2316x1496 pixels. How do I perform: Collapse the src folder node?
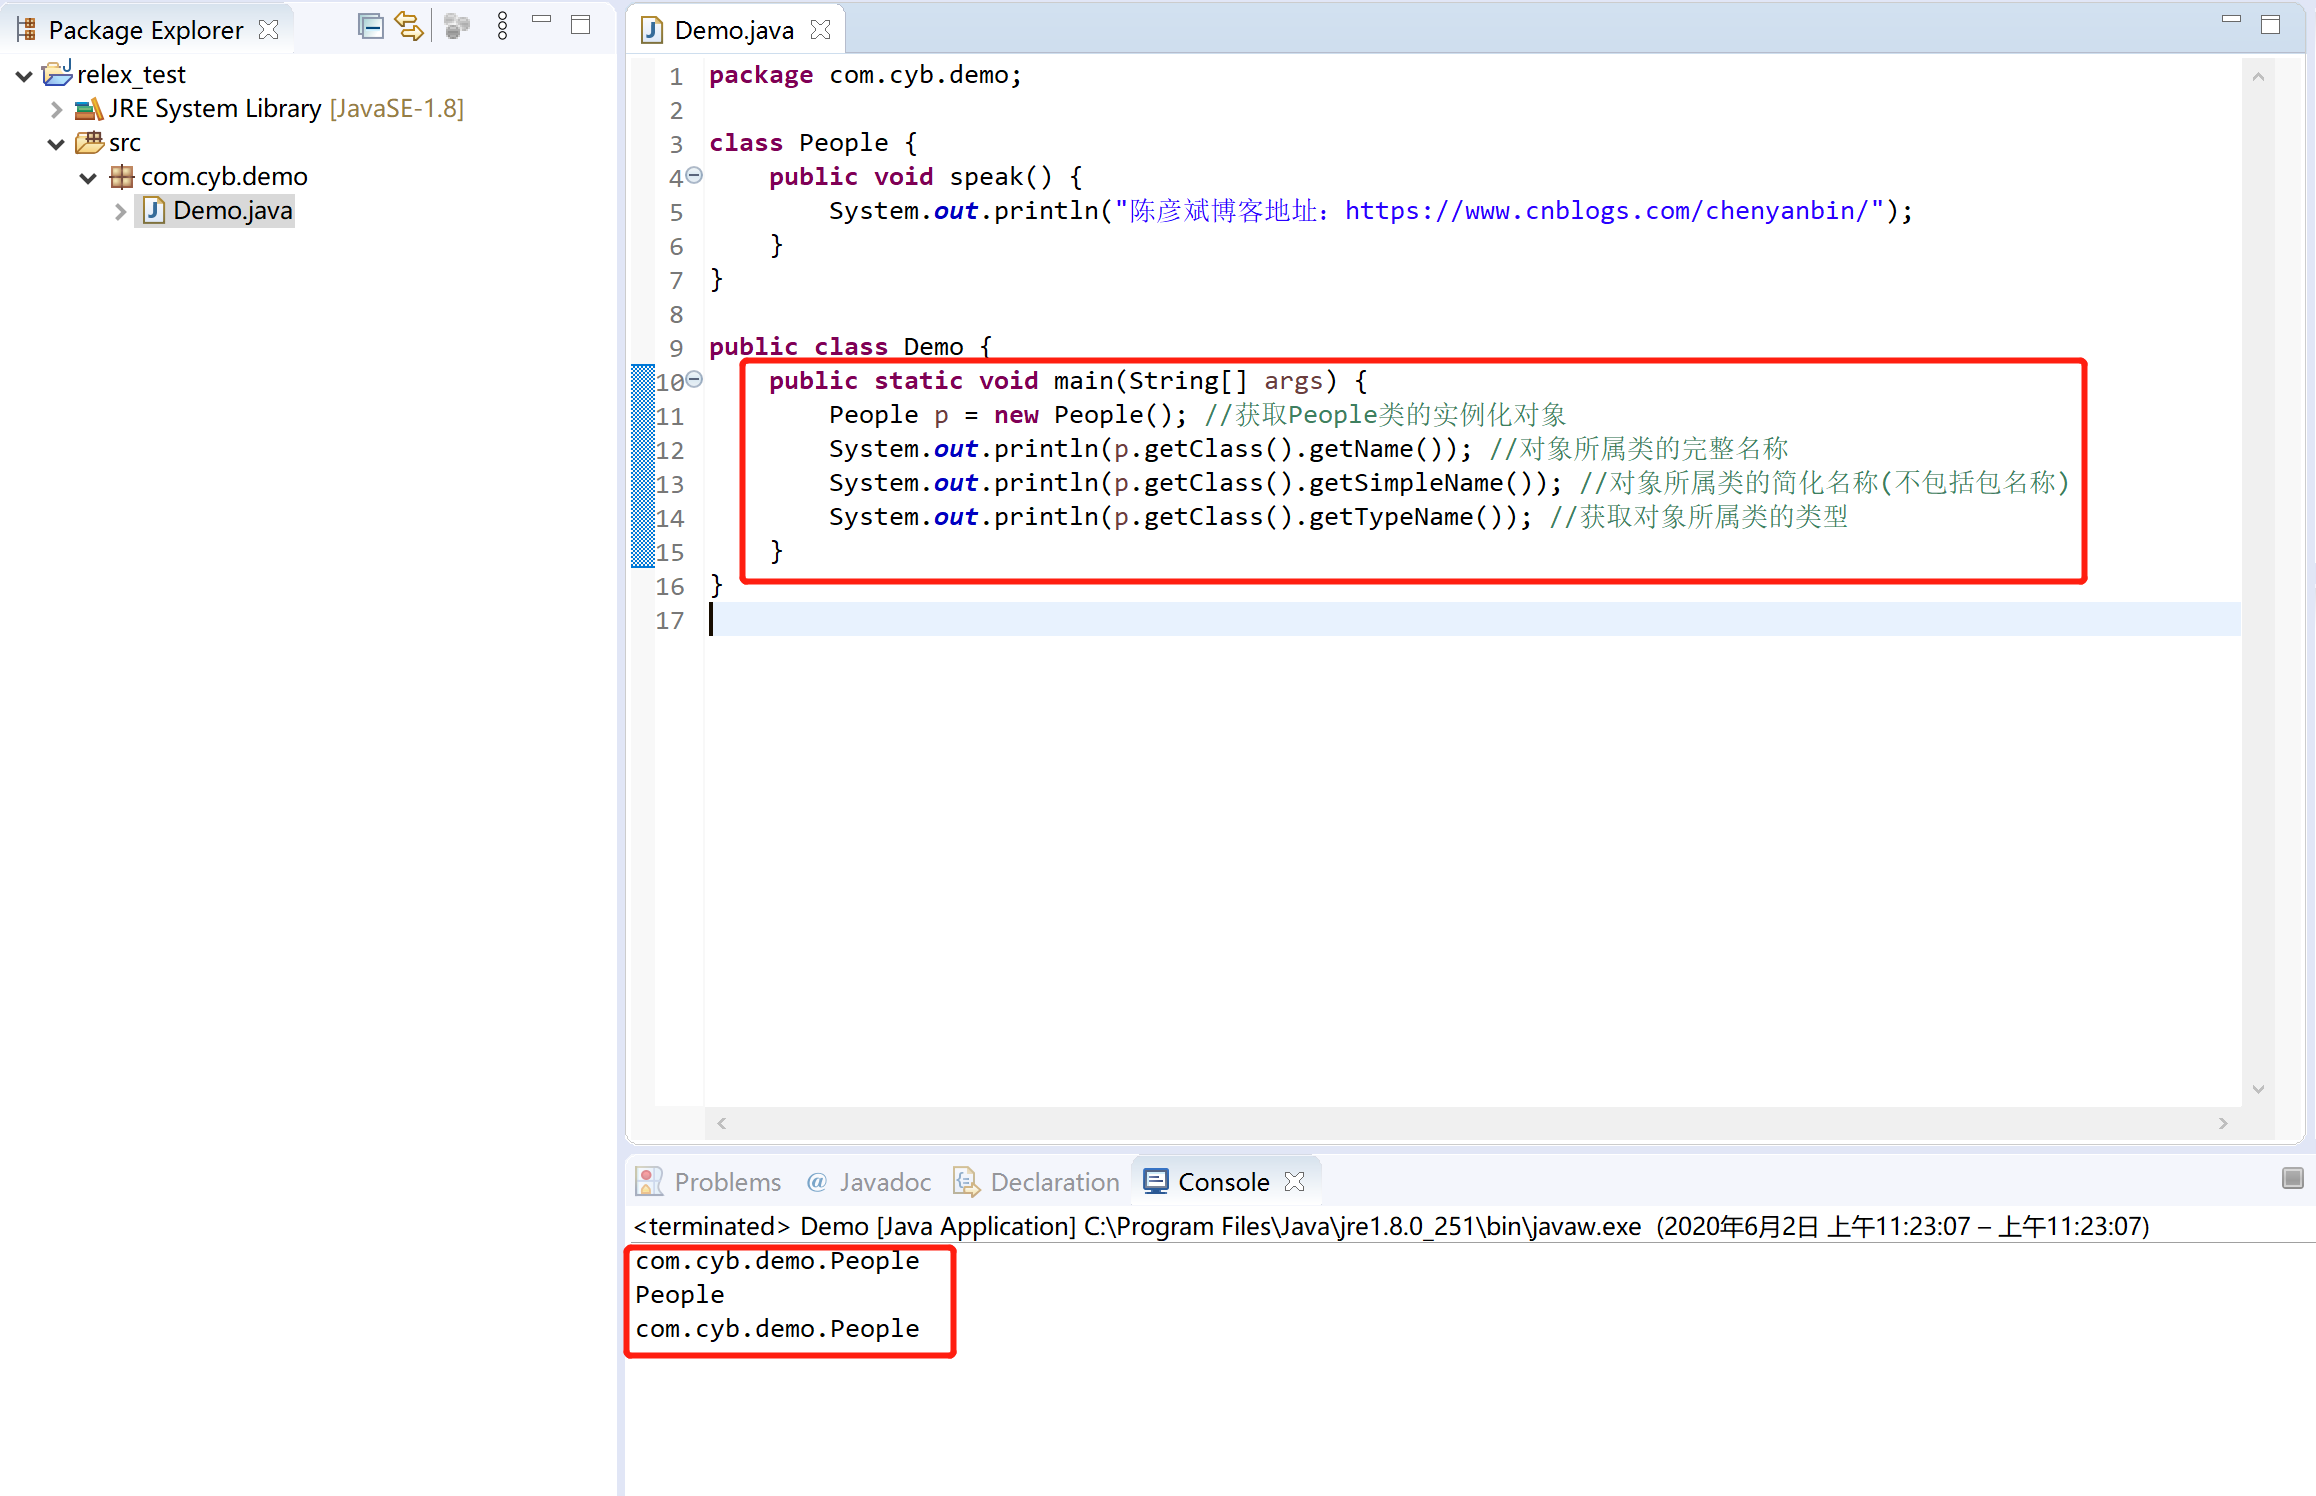coord(56,143)
